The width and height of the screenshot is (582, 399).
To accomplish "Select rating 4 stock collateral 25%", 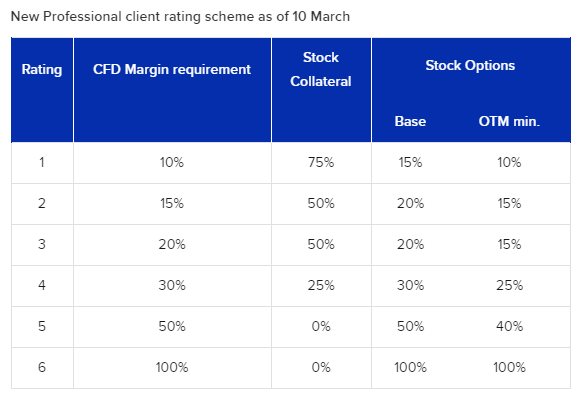I will pos(321,285).
